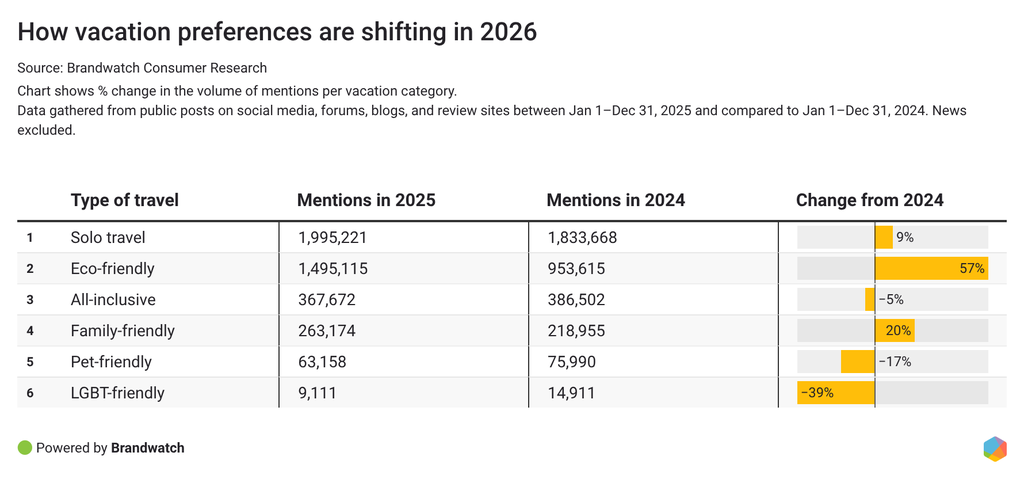Select the All-inclusive row label
The height and width of the screenshot is (479, 1024).
point(113,299)
